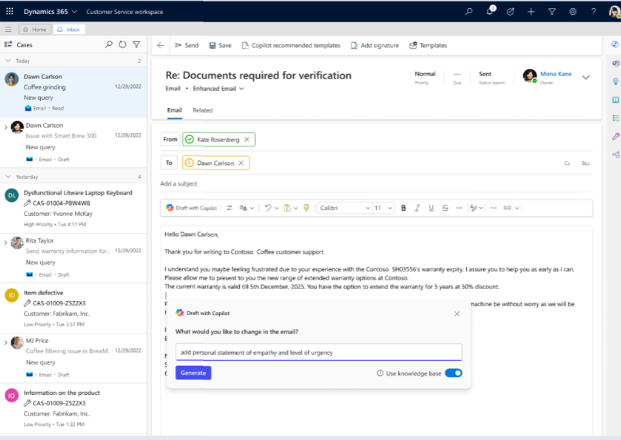Click the Add a subject field

pyautogui.click(x=376, y=183)
